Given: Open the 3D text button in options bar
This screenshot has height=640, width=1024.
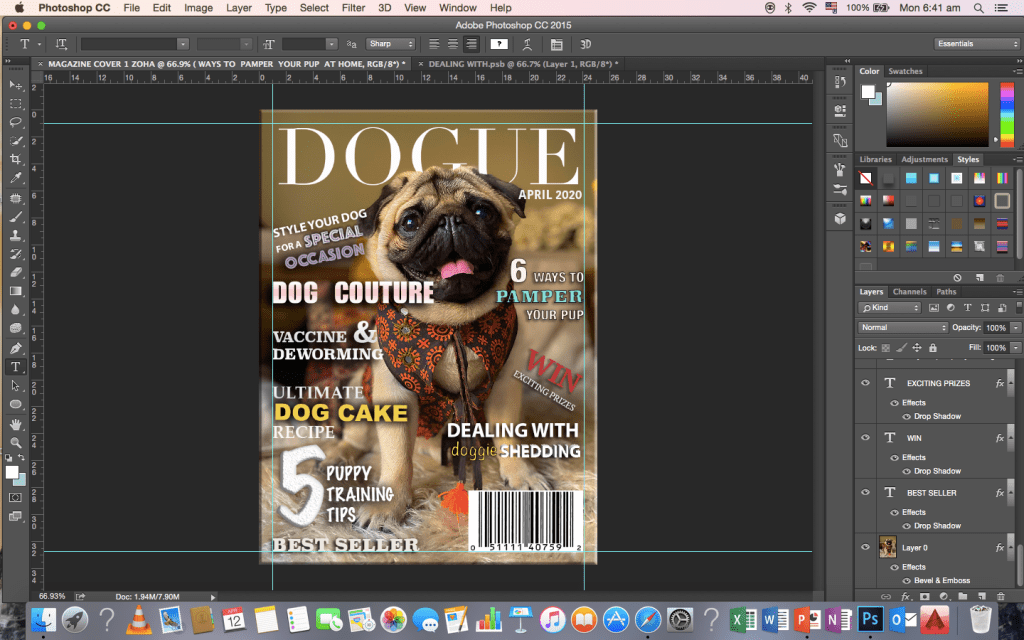Looking at the screenshot, I should 586,44.
